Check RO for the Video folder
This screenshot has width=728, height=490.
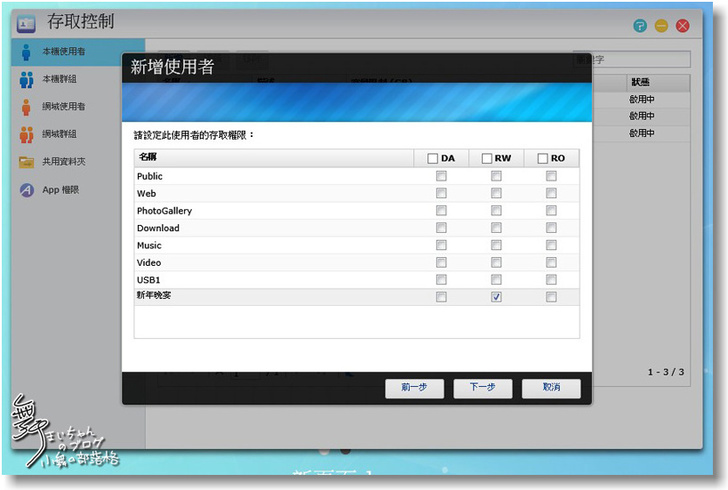pos(551,262)
